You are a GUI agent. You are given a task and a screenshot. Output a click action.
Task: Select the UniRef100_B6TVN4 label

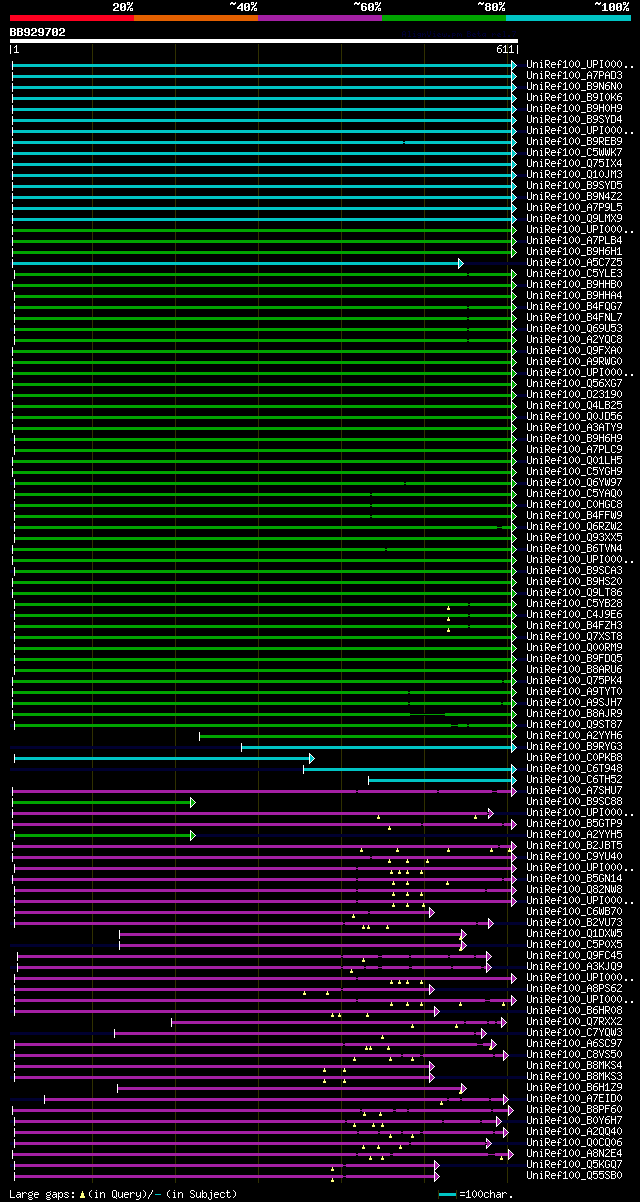pyautogui.click(x=575, y=548)
